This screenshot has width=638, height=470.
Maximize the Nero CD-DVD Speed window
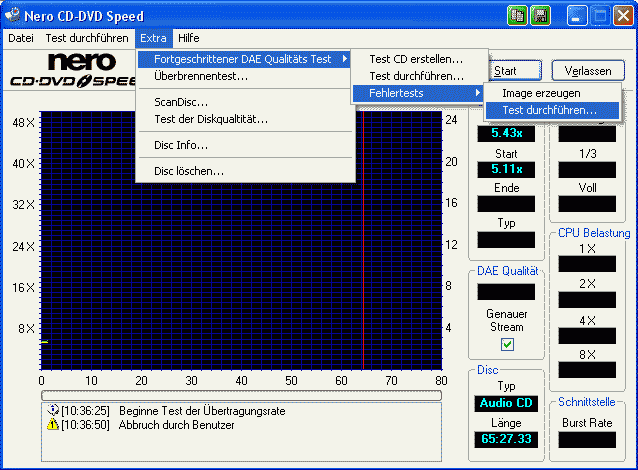click(x=600, y=16)
